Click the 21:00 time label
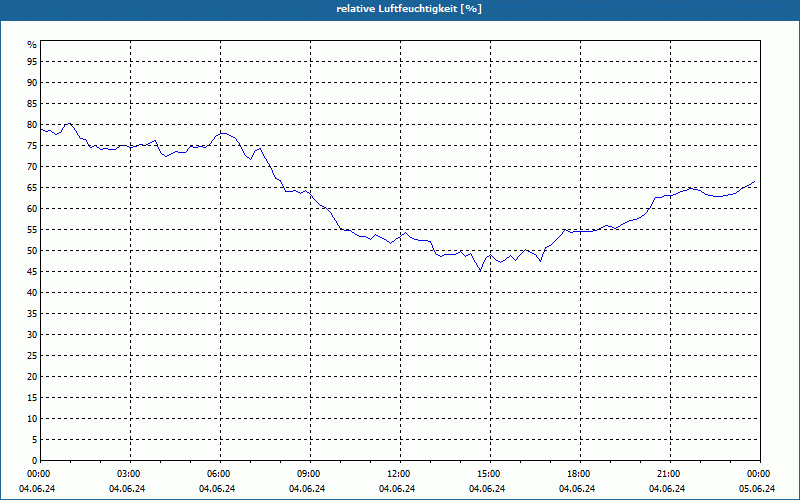800x500 pixels. point(668,474)
